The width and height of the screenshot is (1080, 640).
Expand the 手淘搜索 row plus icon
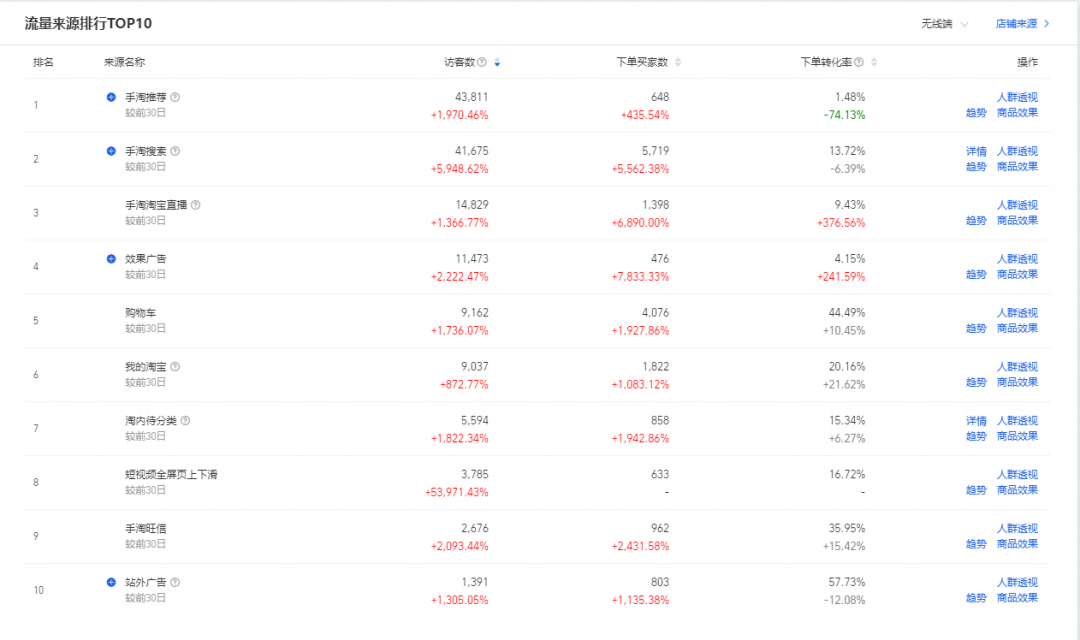point(111,151)
